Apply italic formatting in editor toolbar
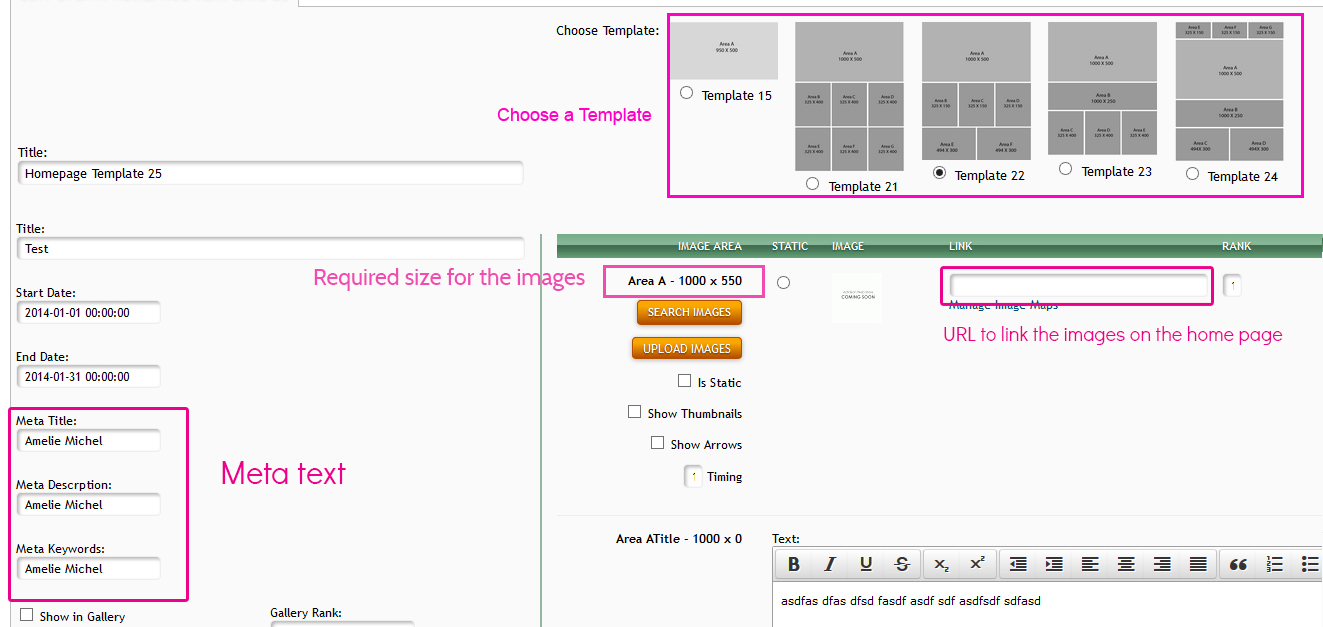This screenshot has width=1323, height=627. tap(829, 564)
